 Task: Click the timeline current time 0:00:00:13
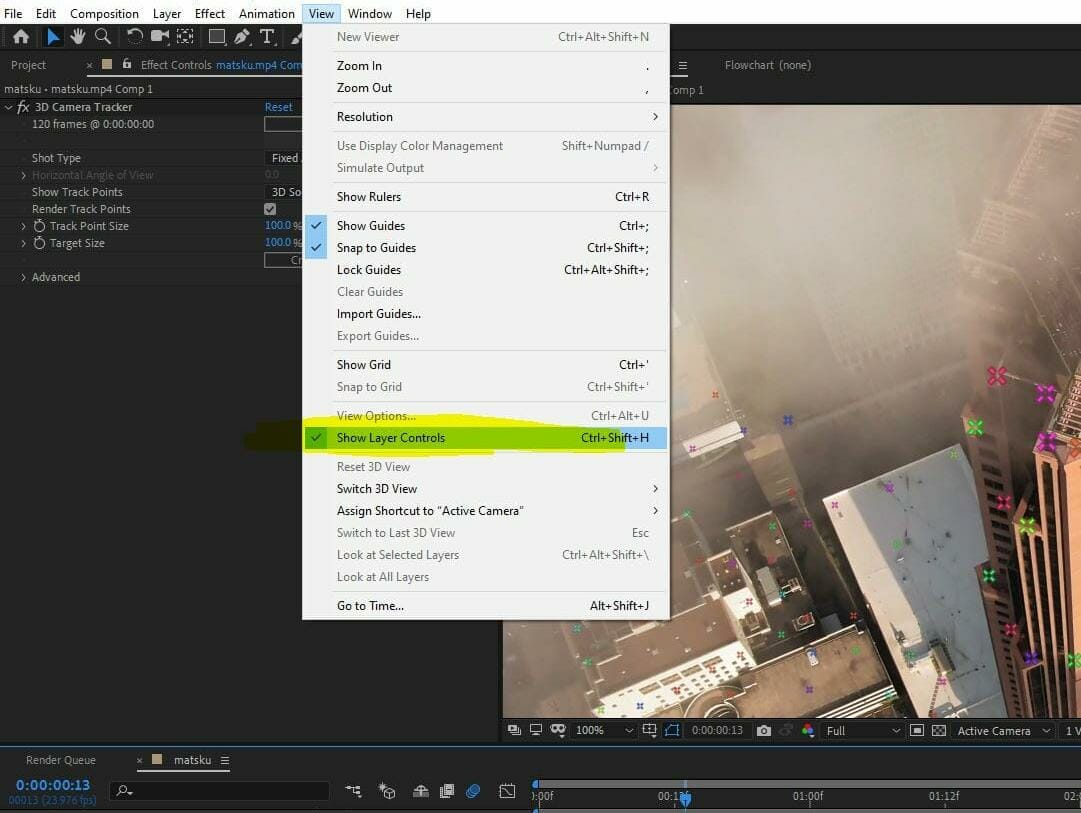pos(53,785)
